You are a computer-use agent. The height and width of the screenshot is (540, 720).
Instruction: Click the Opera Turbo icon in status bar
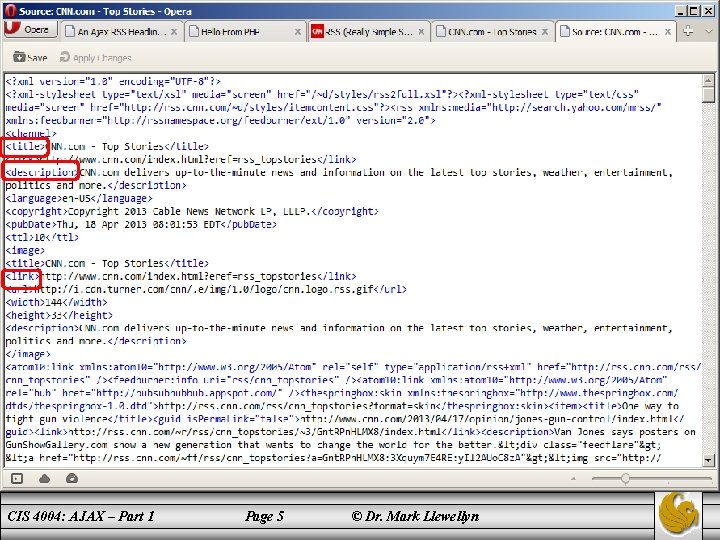72,478
